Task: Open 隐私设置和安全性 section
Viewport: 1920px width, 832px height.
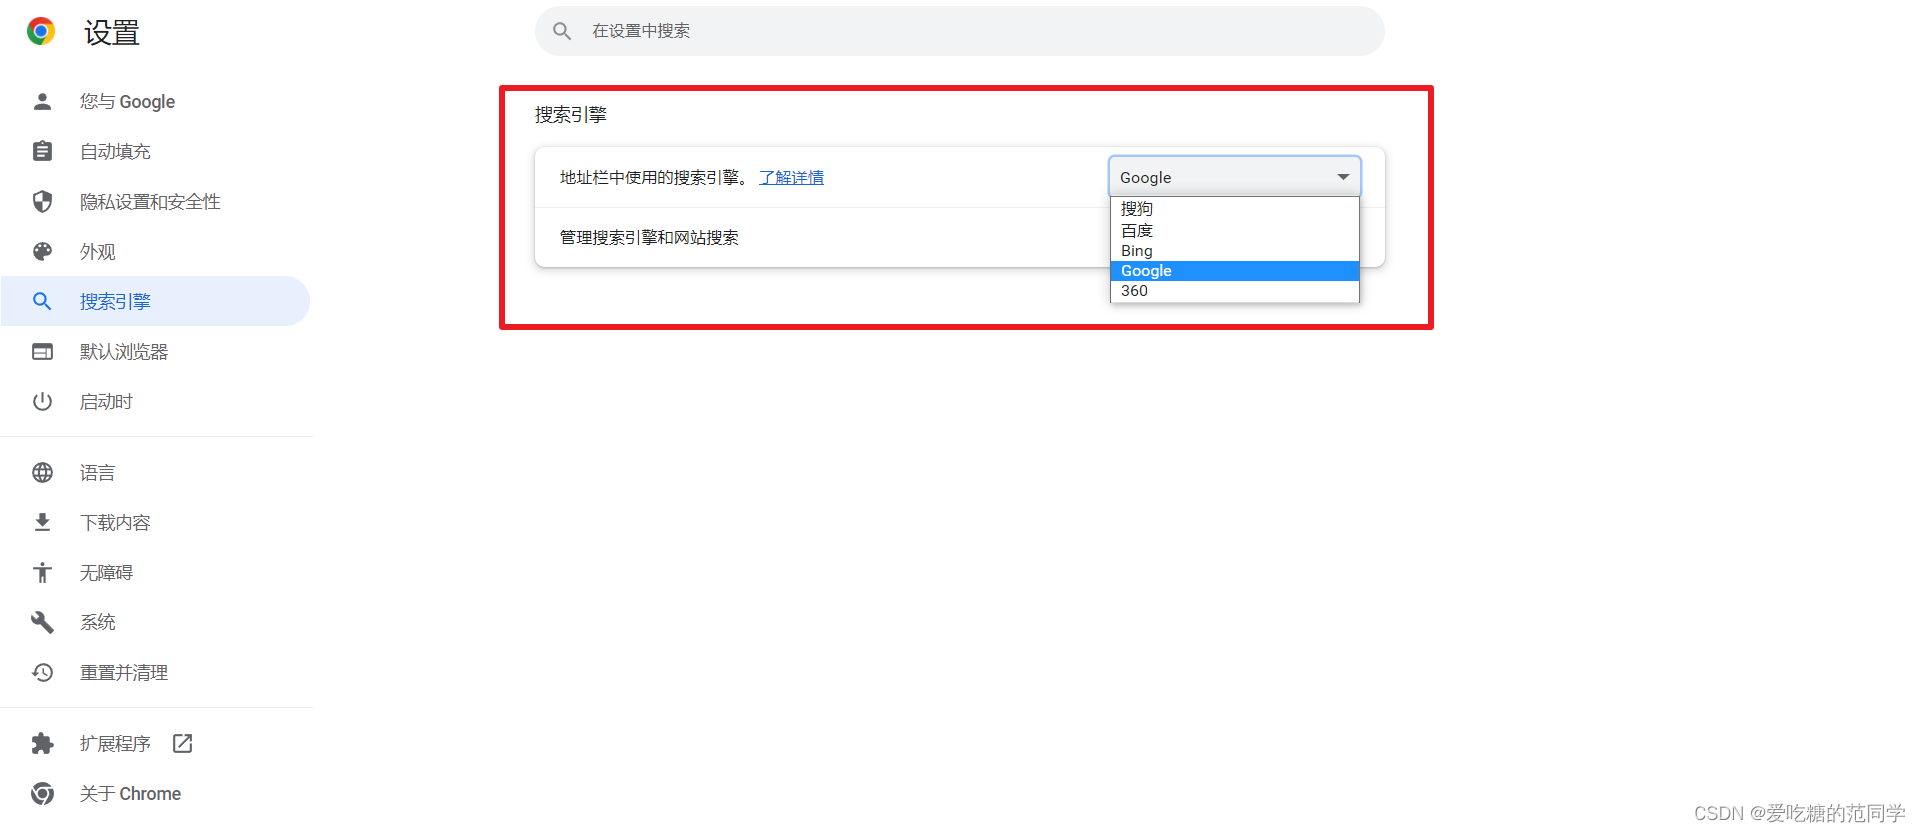Action: click(156, 201)
